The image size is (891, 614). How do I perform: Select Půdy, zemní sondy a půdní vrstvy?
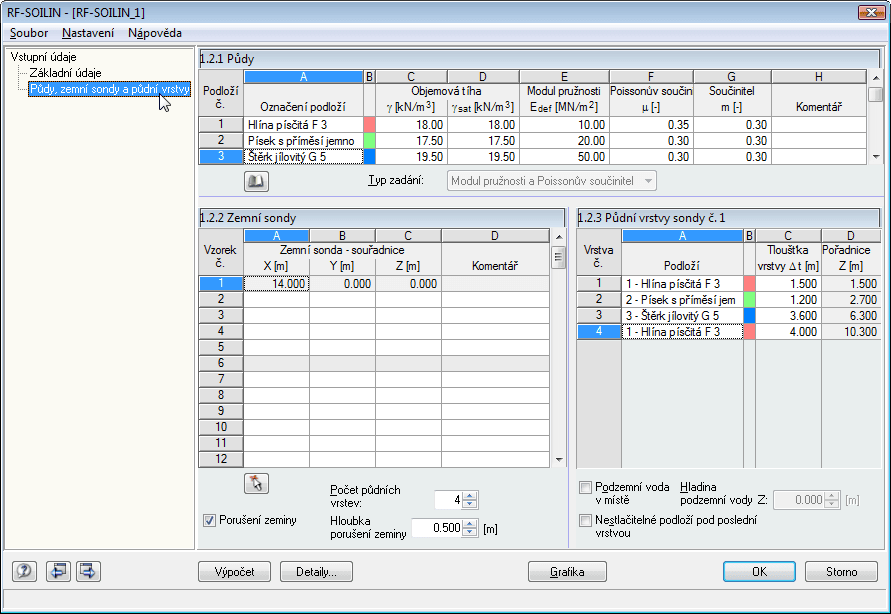pyautogui.click(x=110, y=89)
